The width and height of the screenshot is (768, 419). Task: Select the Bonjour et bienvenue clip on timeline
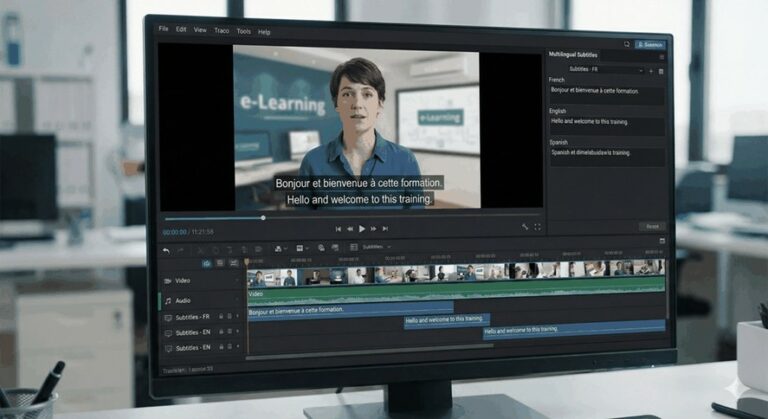350,310
